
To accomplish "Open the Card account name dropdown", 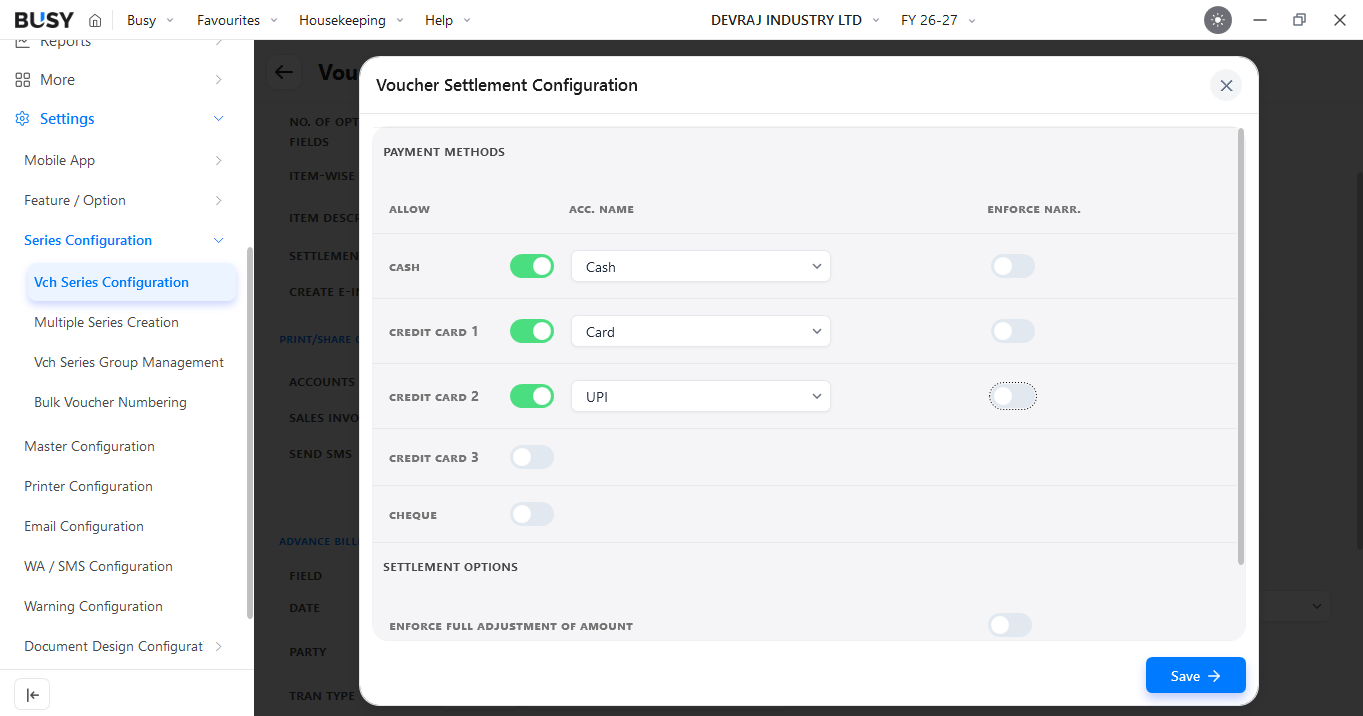I will tap(701, 331).
